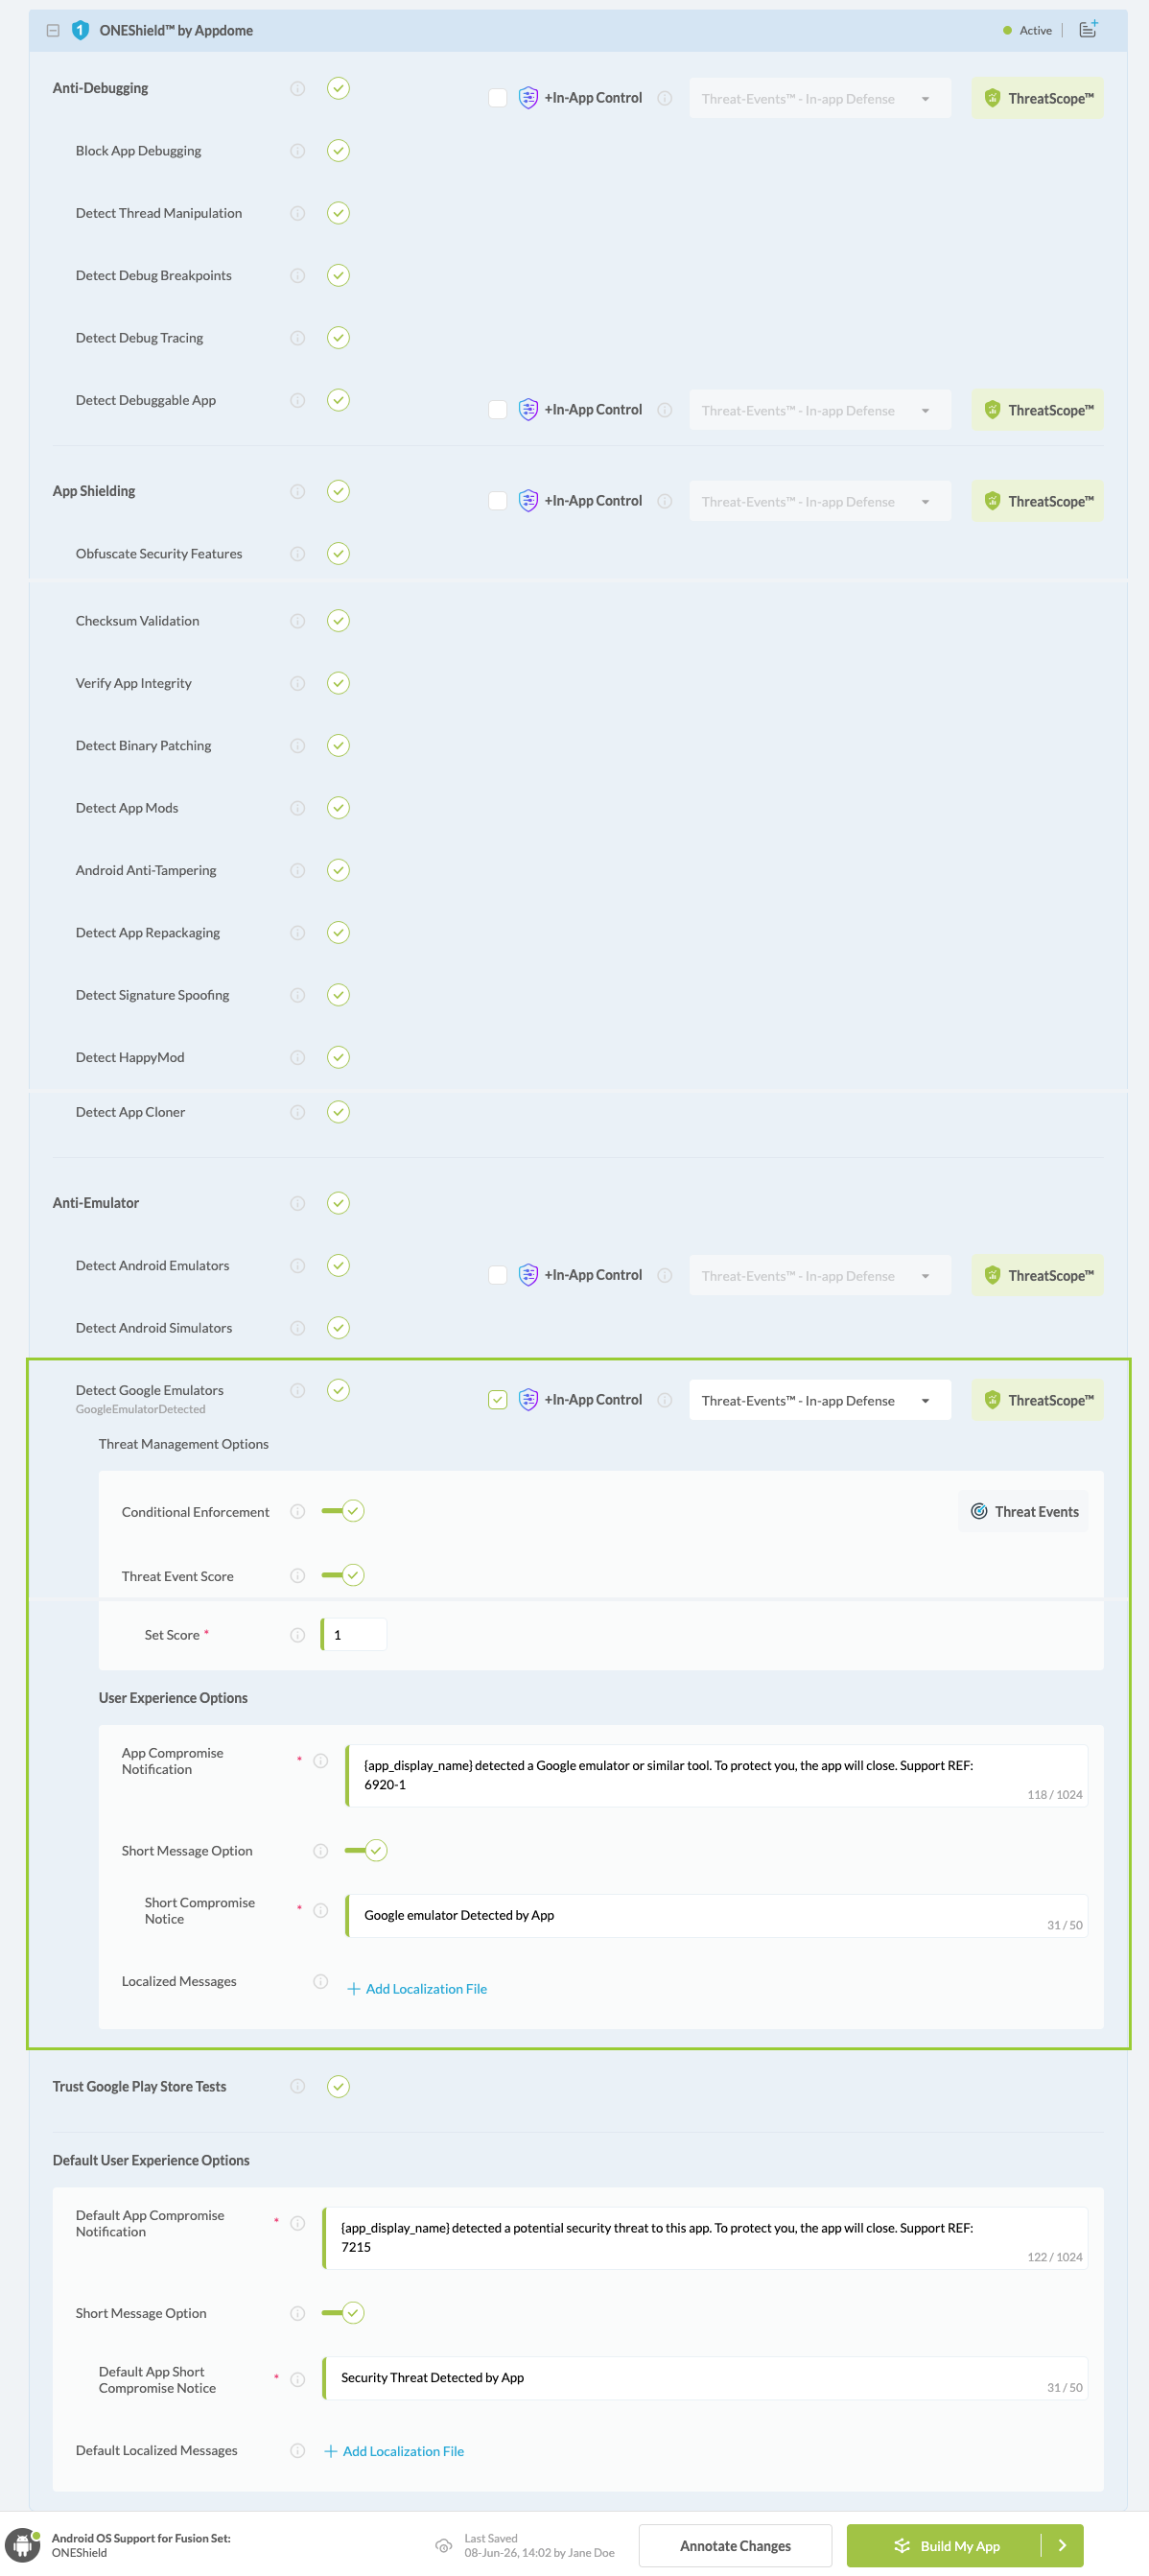Click the Set Score input field

pyautogui.click(x=354, y=1635)
